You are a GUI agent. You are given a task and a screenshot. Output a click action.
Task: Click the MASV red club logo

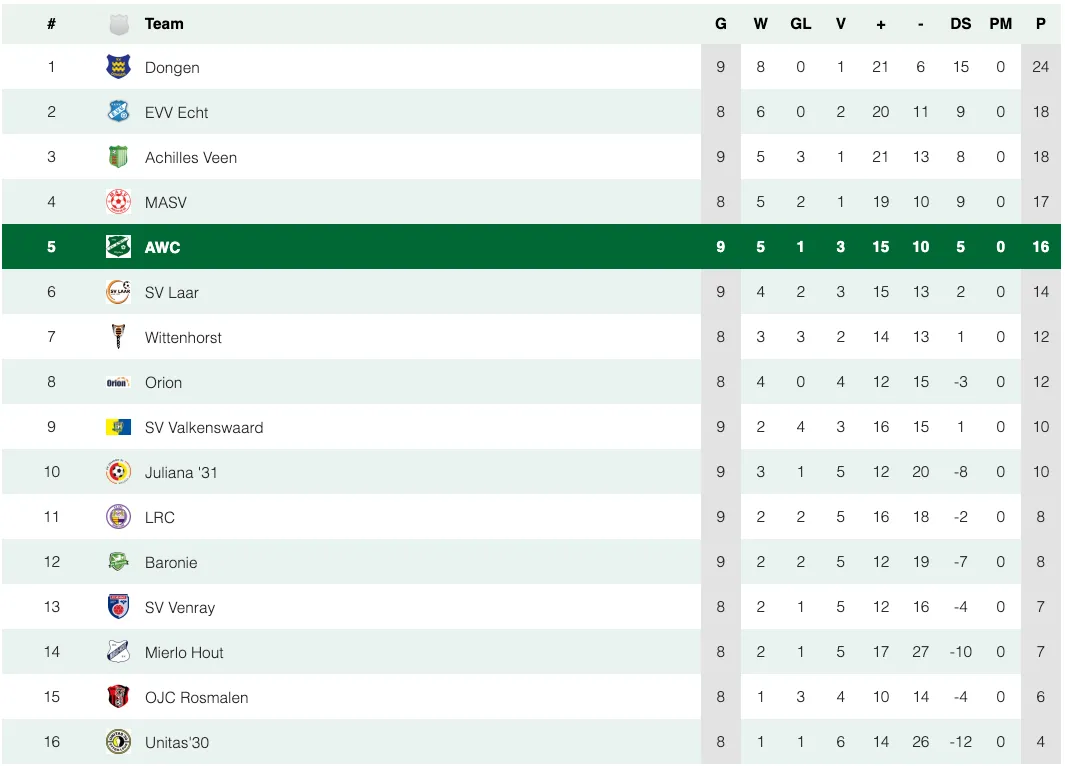pos(118,202)
